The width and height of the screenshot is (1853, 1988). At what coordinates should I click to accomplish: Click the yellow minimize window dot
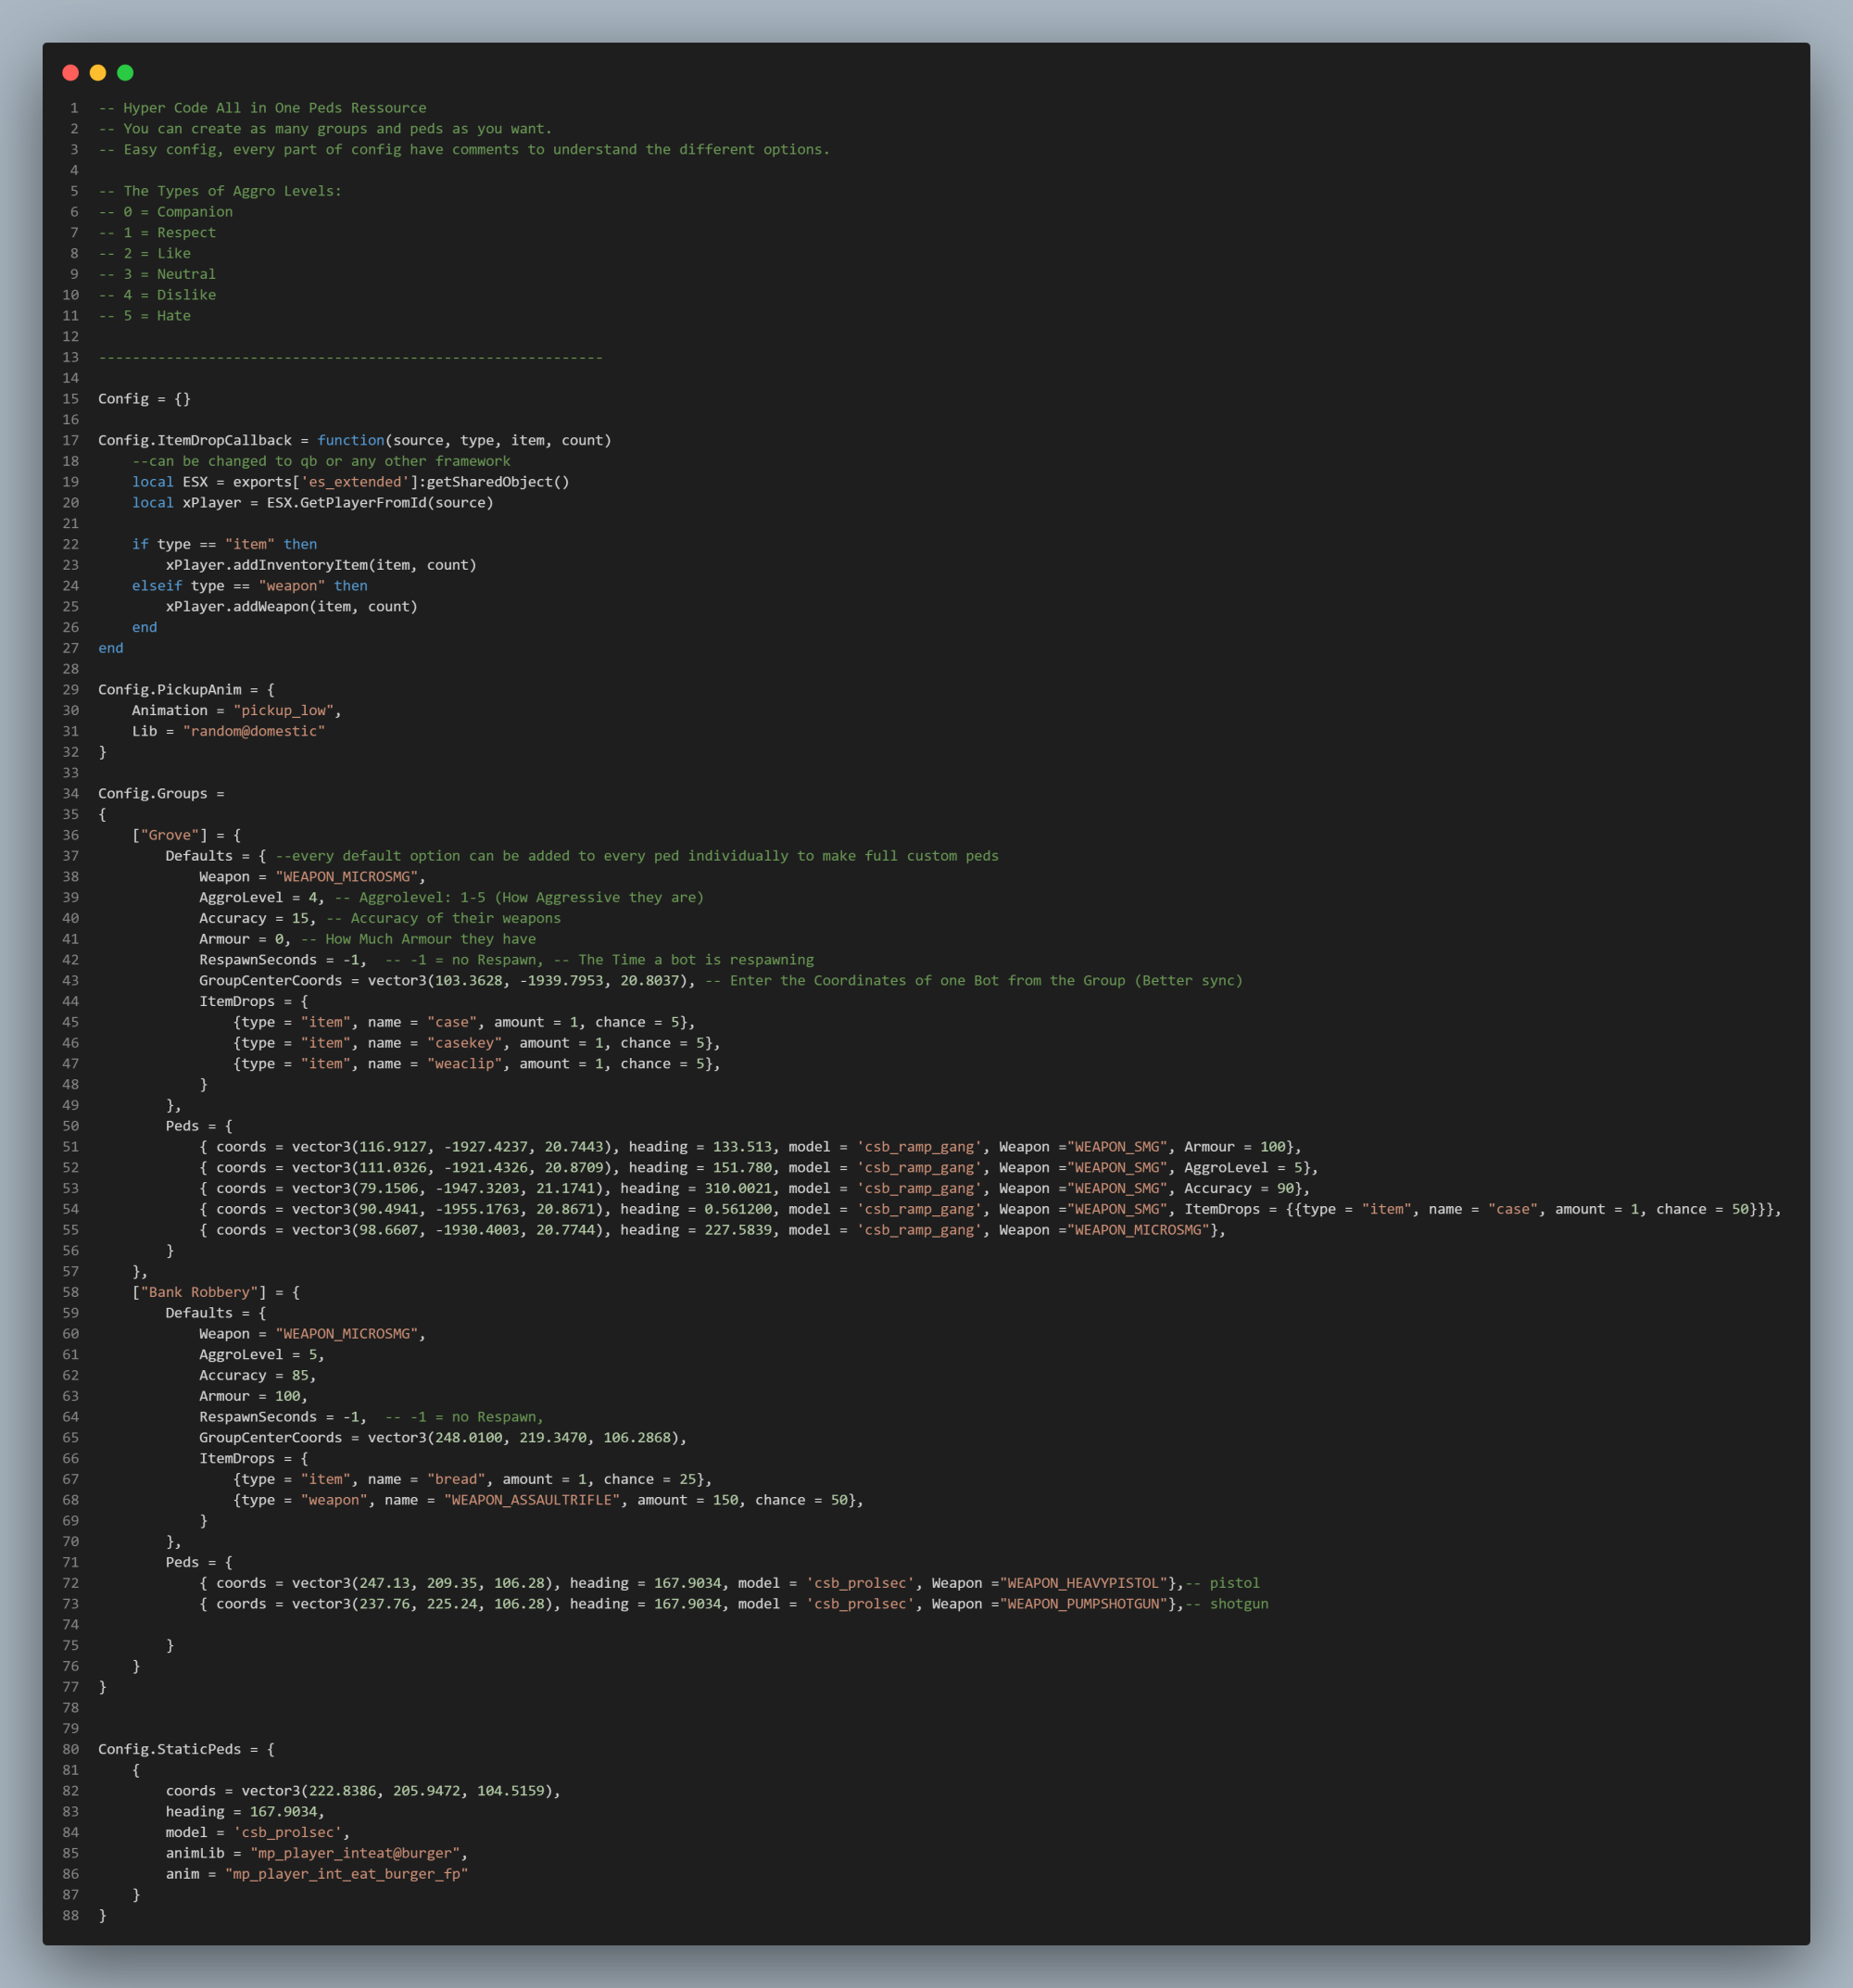pyautogui.click(x=98, y=72)
